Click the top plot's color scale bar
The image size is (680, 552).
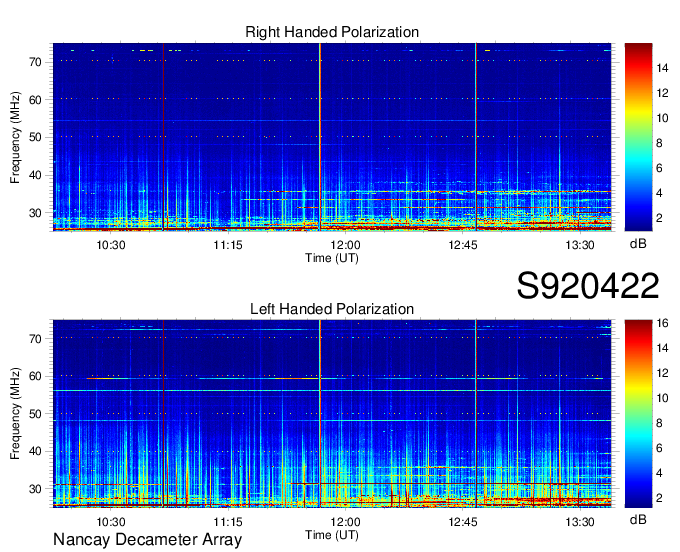(x=638, y=137)
